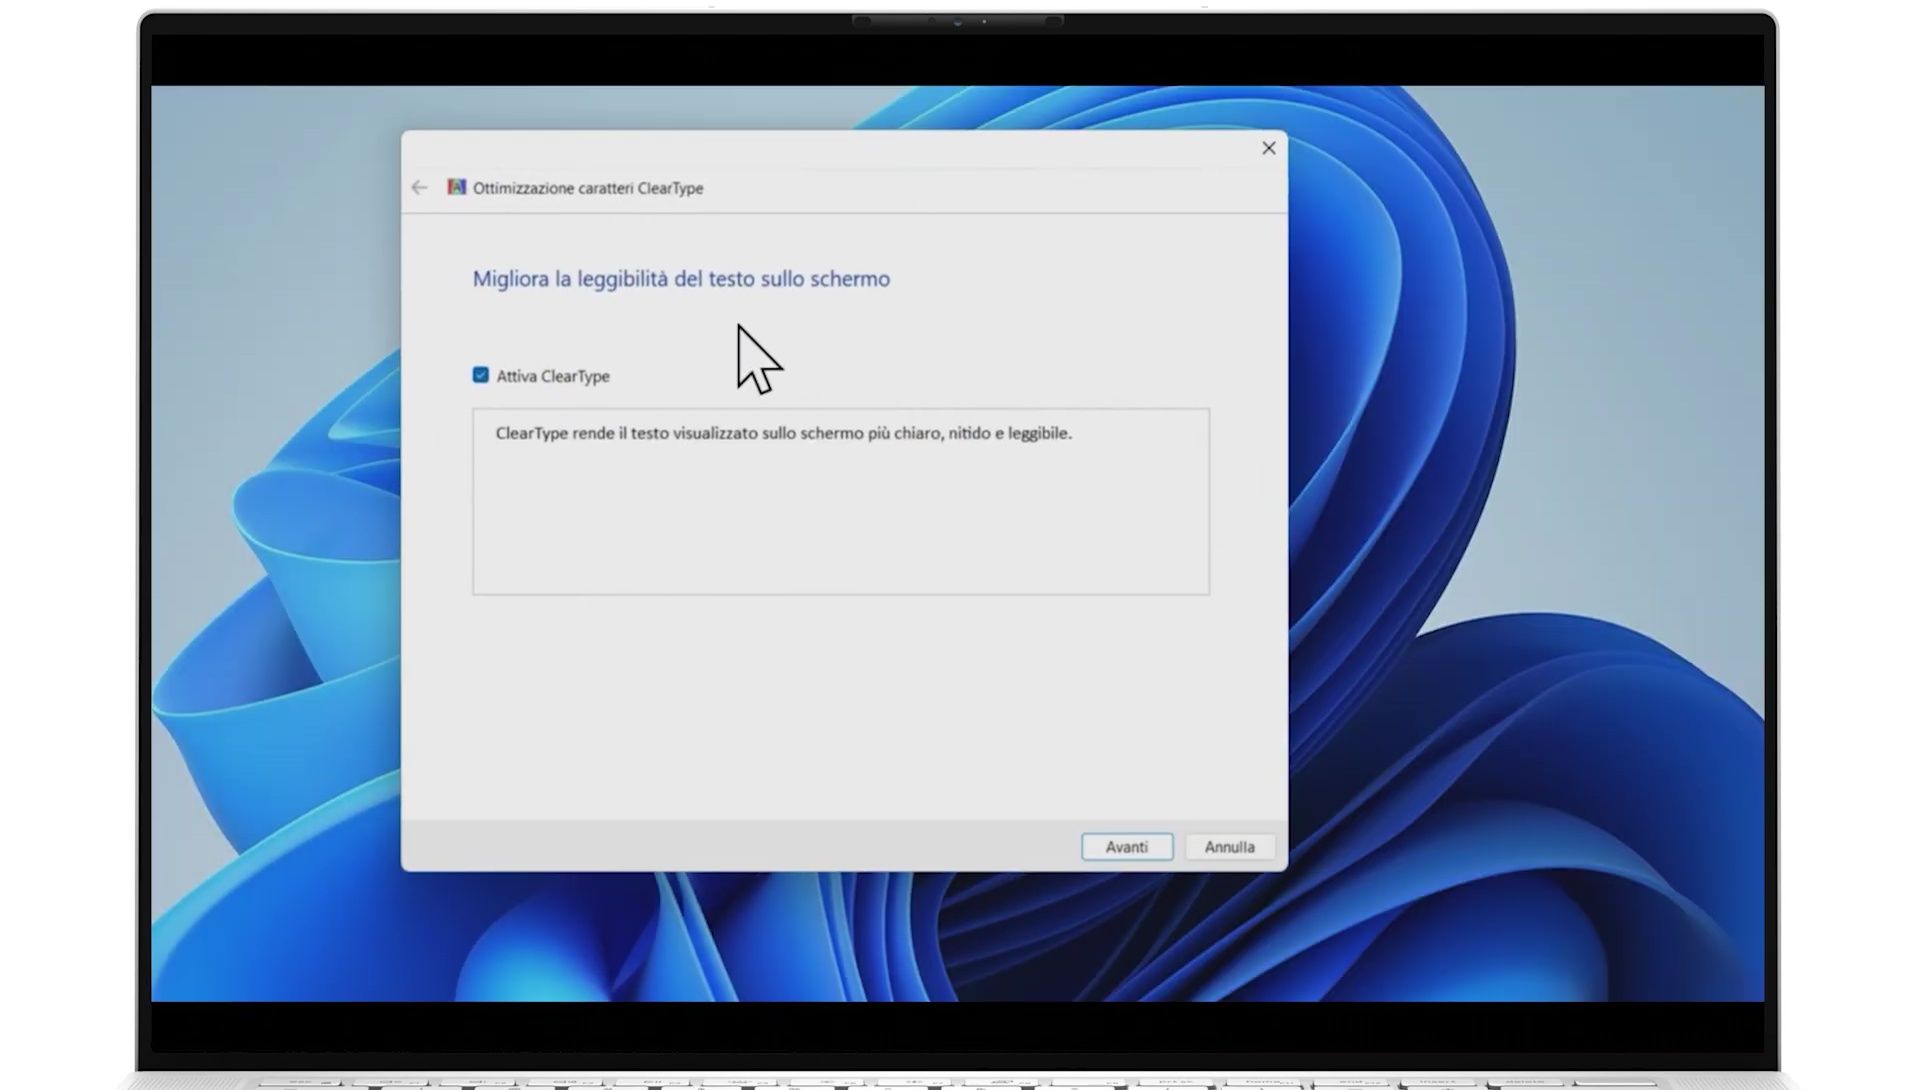Click the heading Migliora la leggibilità del testo
Viewport: 1920px width, 1090px height.
pyautogui.click(x=681, y=279)
